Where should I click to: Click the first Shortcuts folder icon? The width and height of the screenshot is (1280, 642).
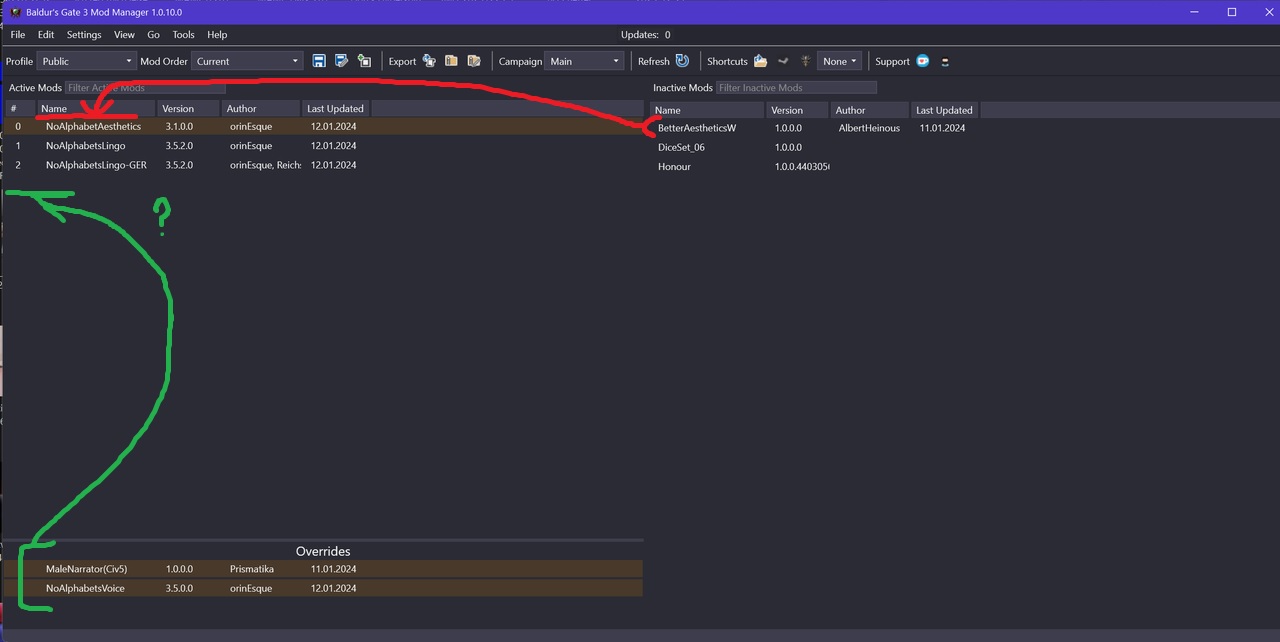point(760,61)
